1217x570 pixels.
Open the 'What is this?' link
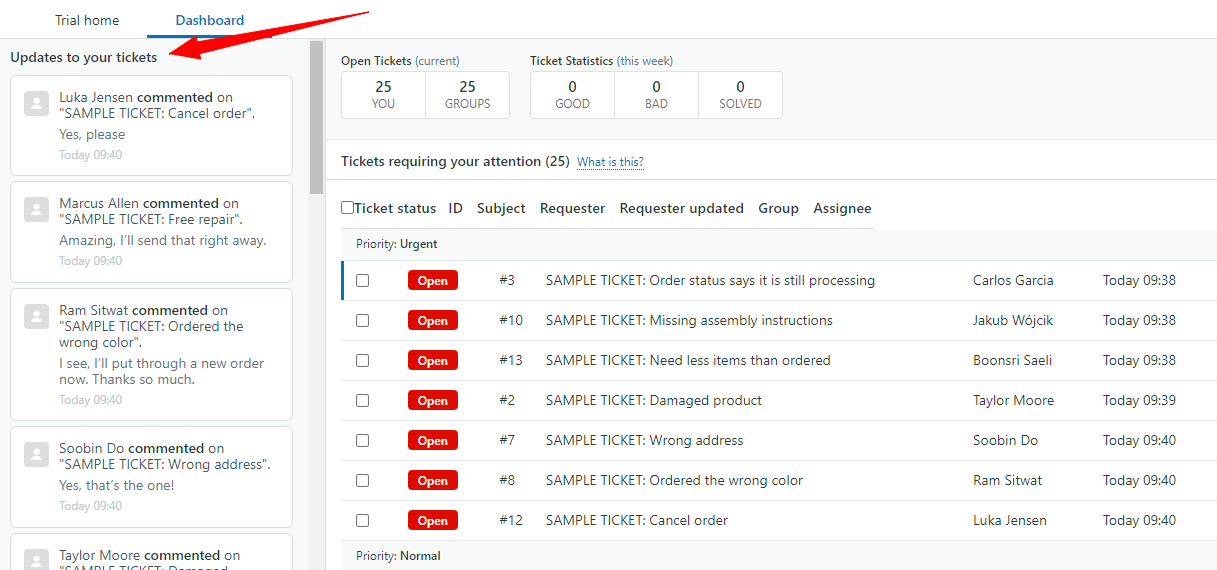pyautogui.click(x=610, y=162)
